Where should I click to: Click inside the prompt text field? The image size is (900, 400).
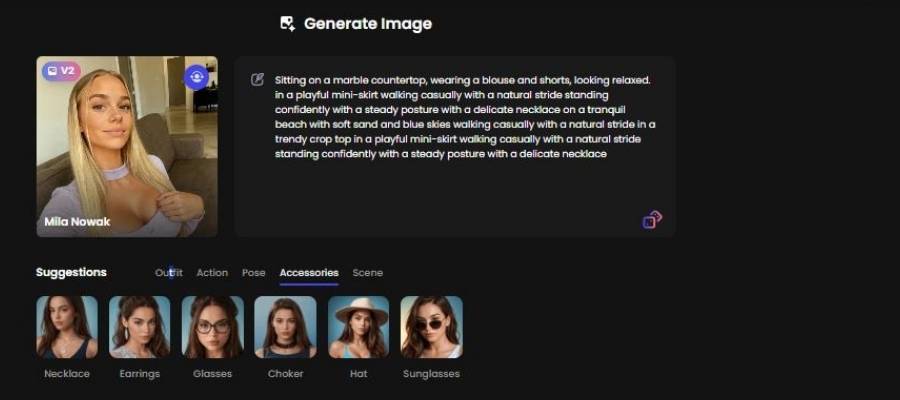click(455, 146)
